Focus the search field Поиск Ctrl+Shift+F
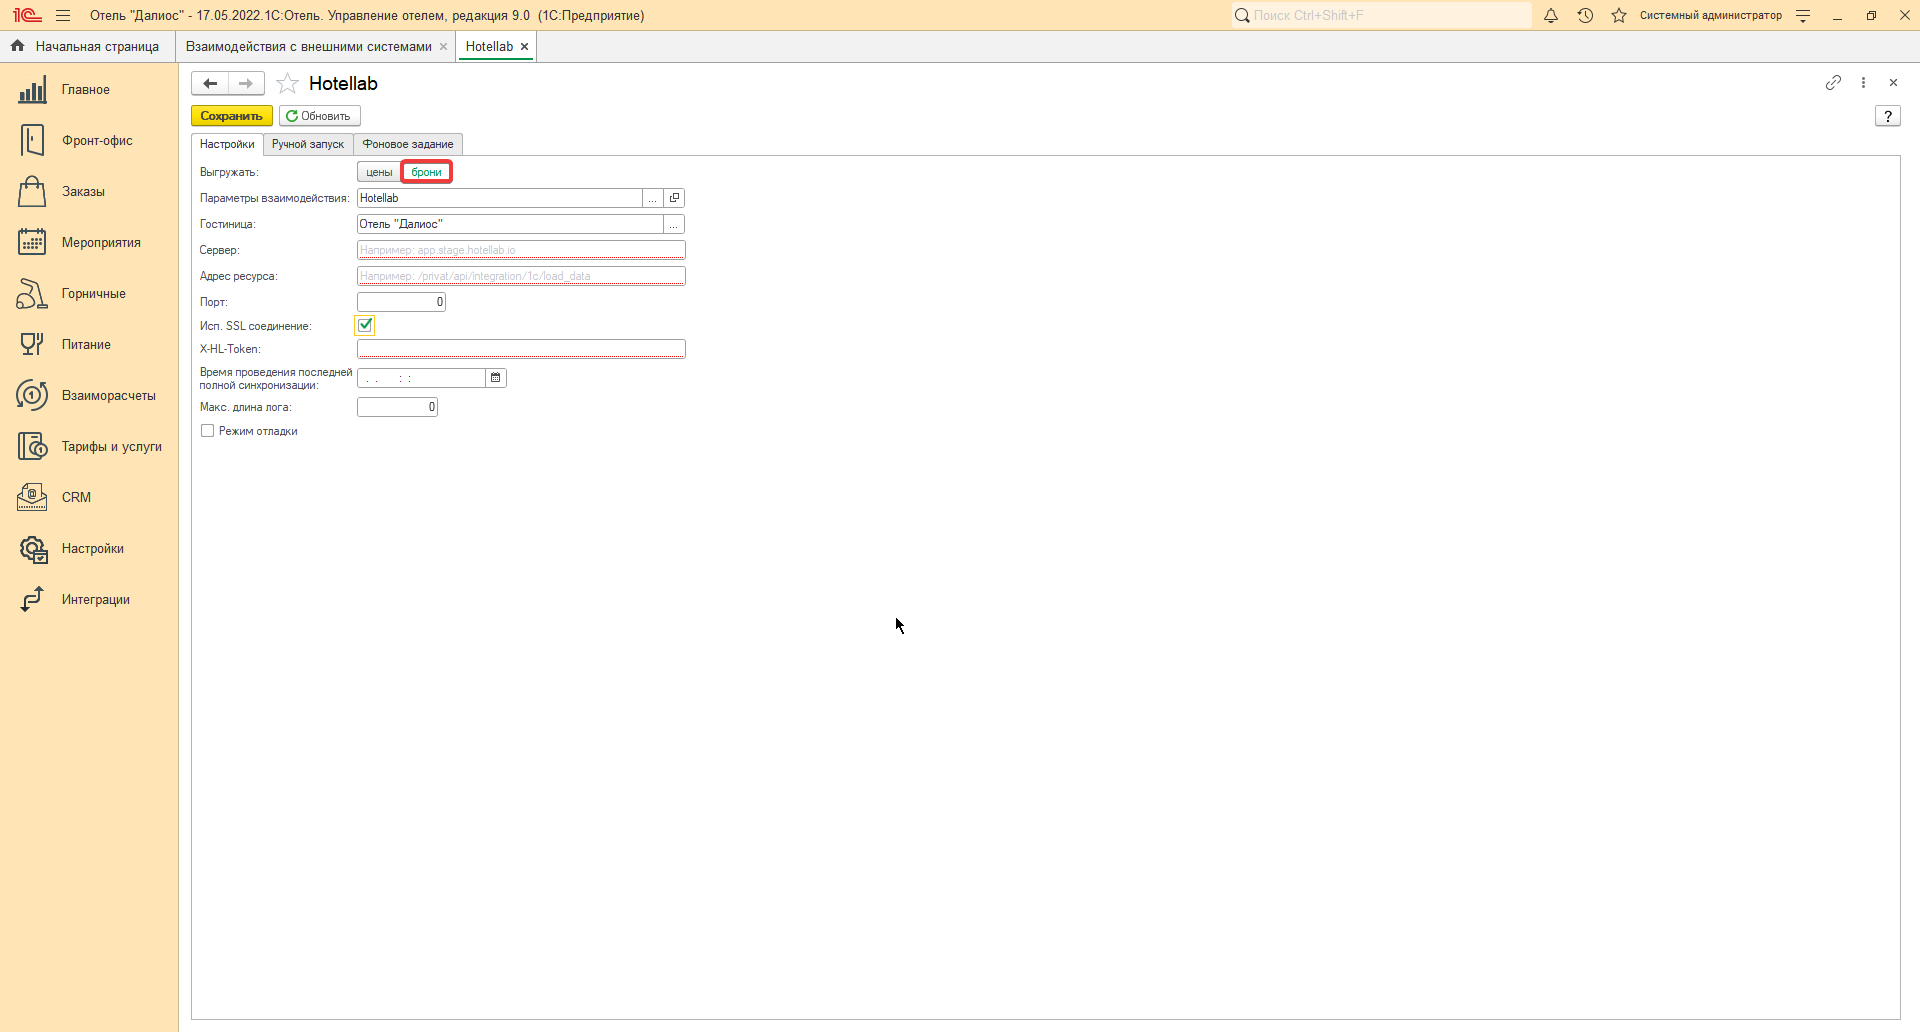The image size is (1920, 1032). tap(1381, 15)
